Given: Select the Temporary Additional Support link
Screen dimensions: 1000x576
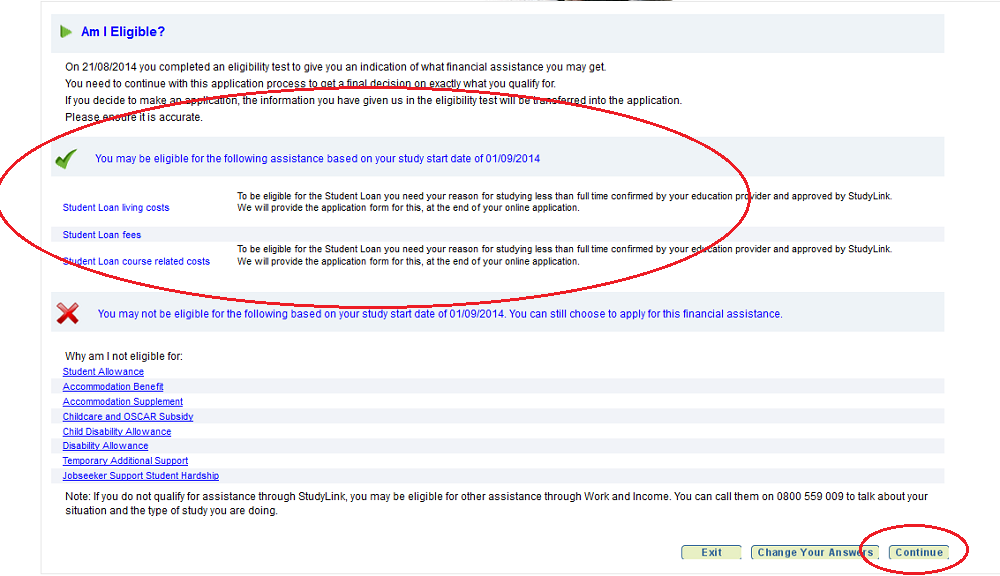Looking at the screenshot, I should pos(125,461).
